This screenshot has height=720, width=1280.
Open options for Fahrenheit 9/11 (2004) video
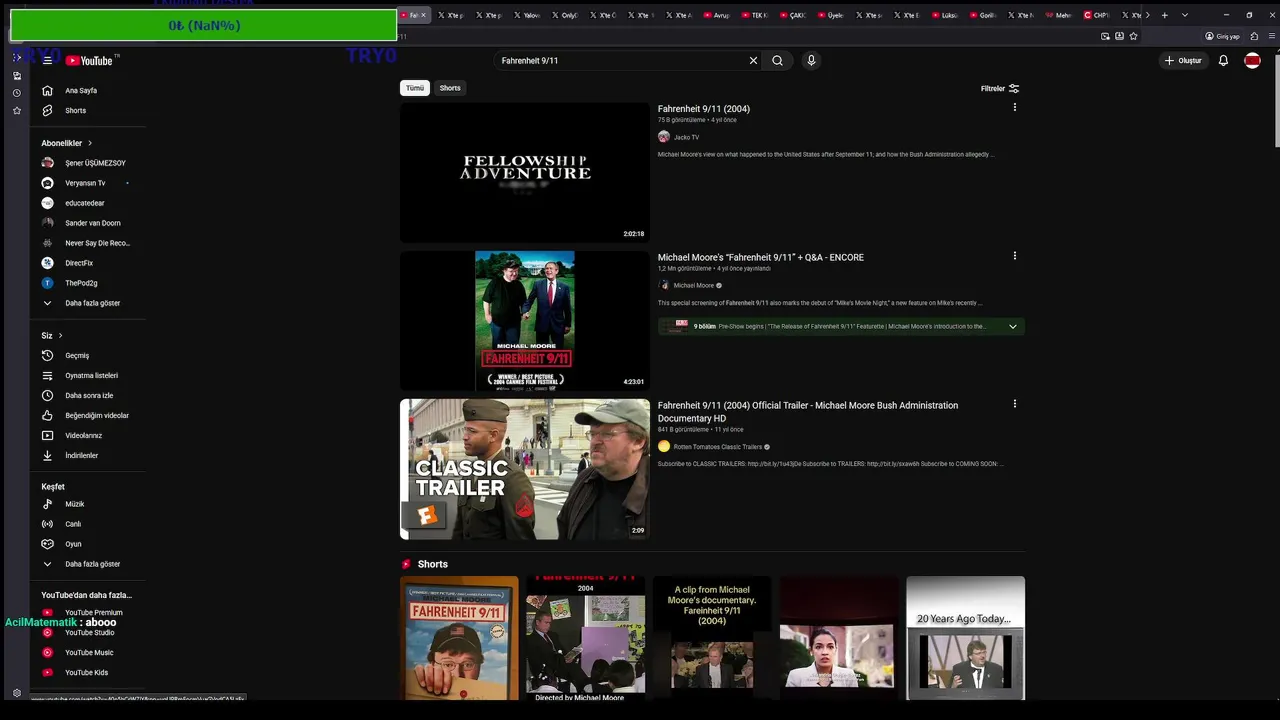1014,107
